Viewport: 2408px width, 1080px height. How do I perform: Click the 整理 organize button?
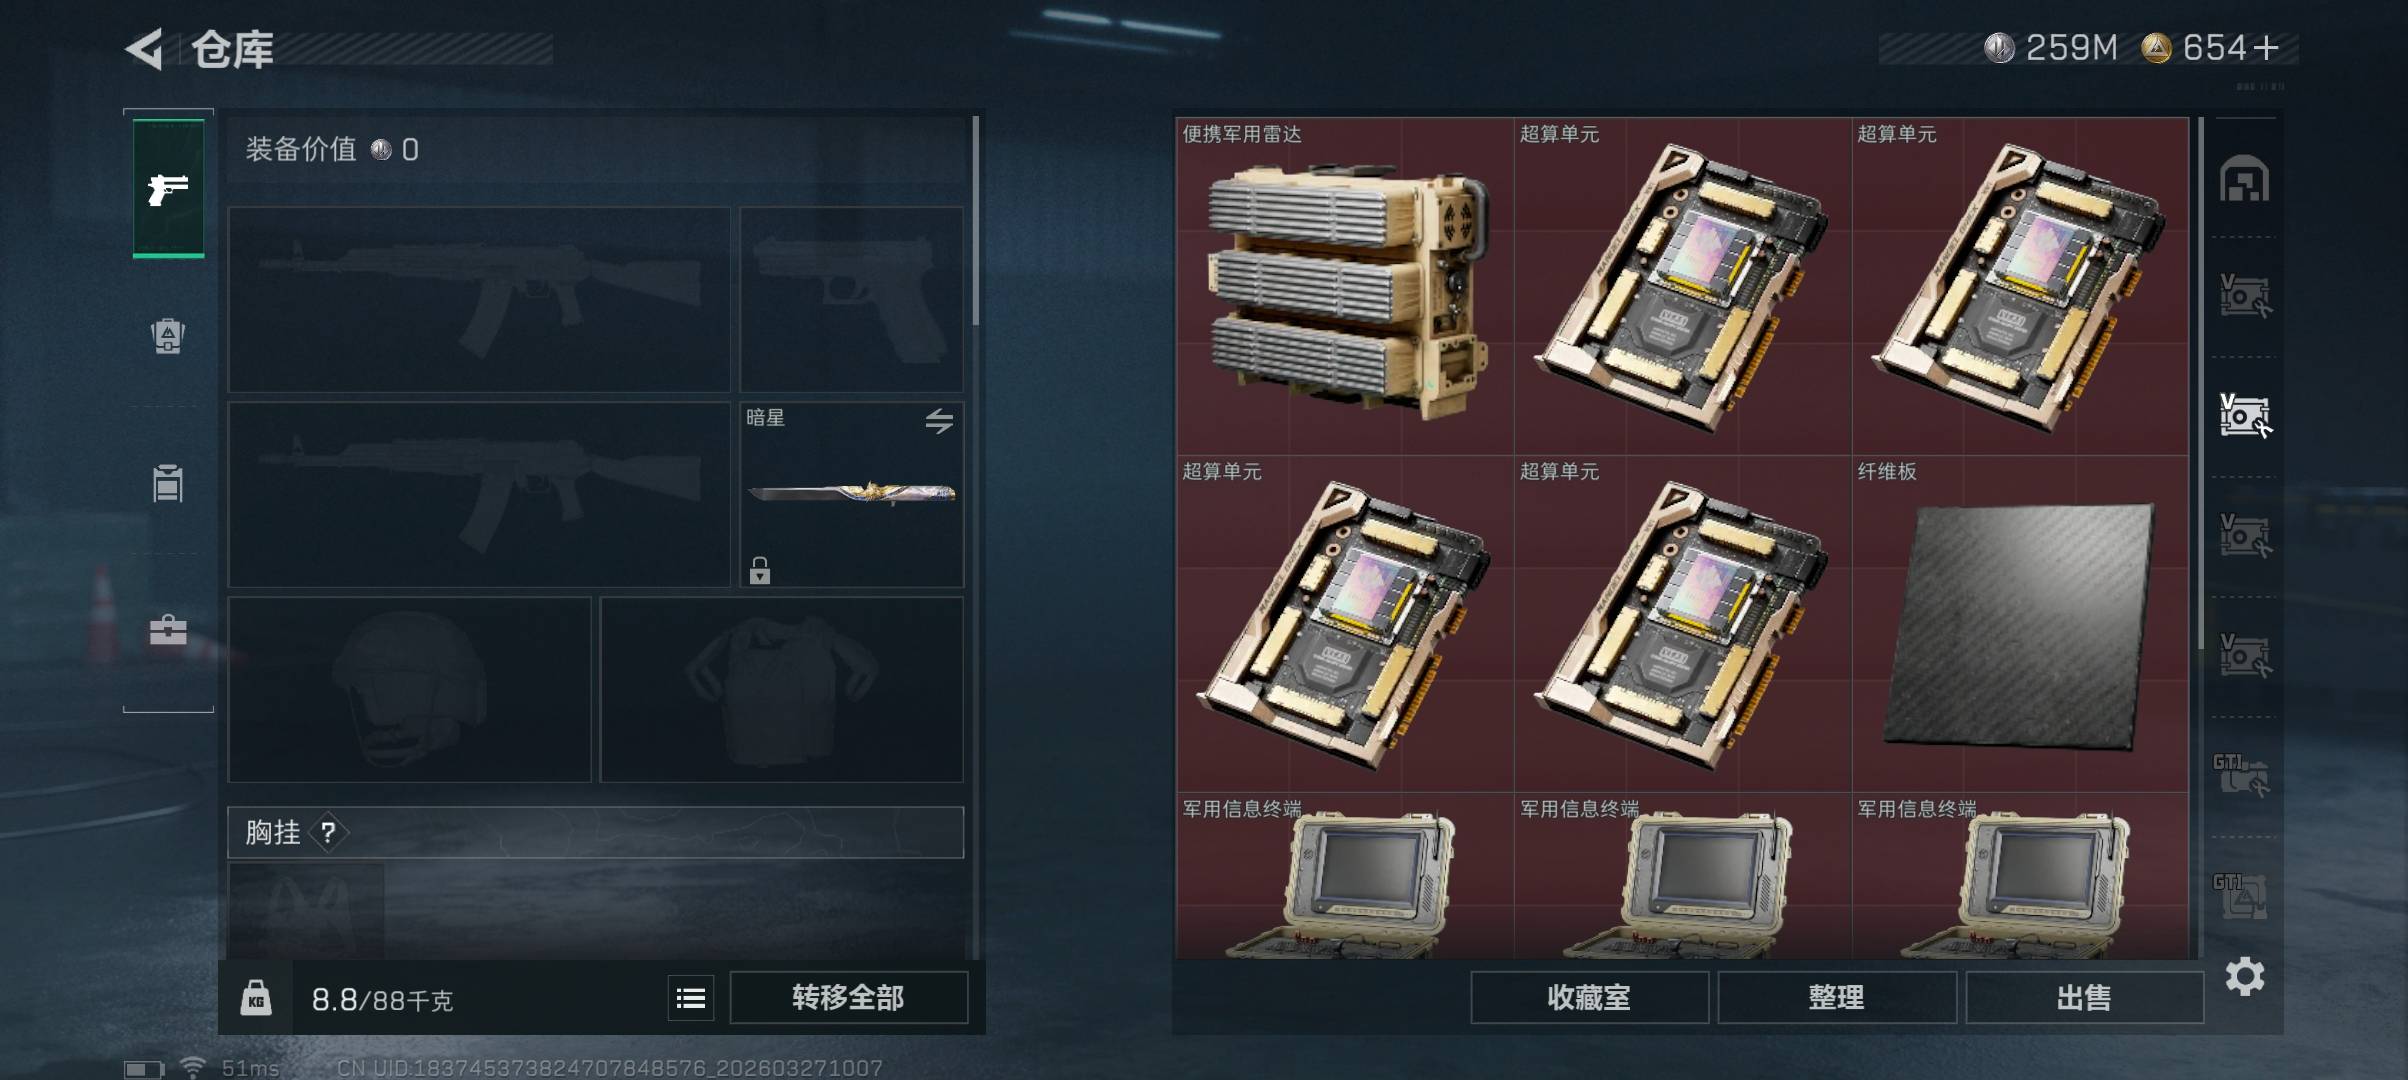click(x=1836, y=998)
